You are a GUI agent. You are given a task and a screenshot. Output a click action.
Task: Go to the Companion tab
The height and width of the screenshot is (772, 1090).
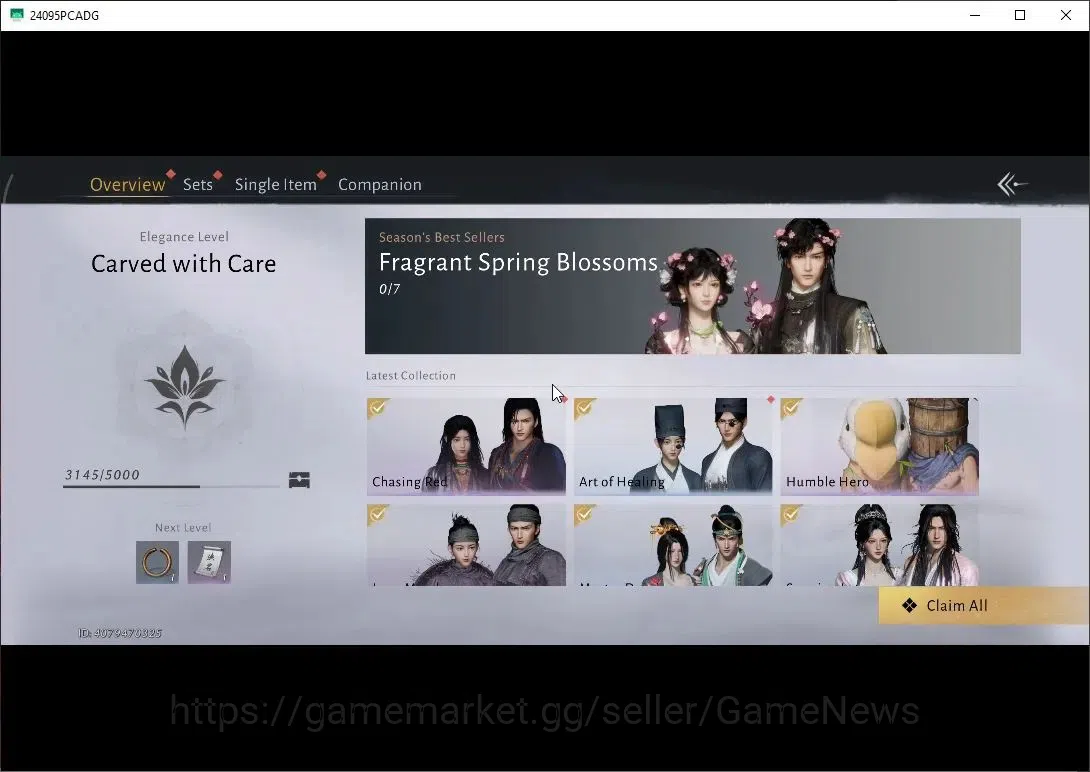(380, 184)
